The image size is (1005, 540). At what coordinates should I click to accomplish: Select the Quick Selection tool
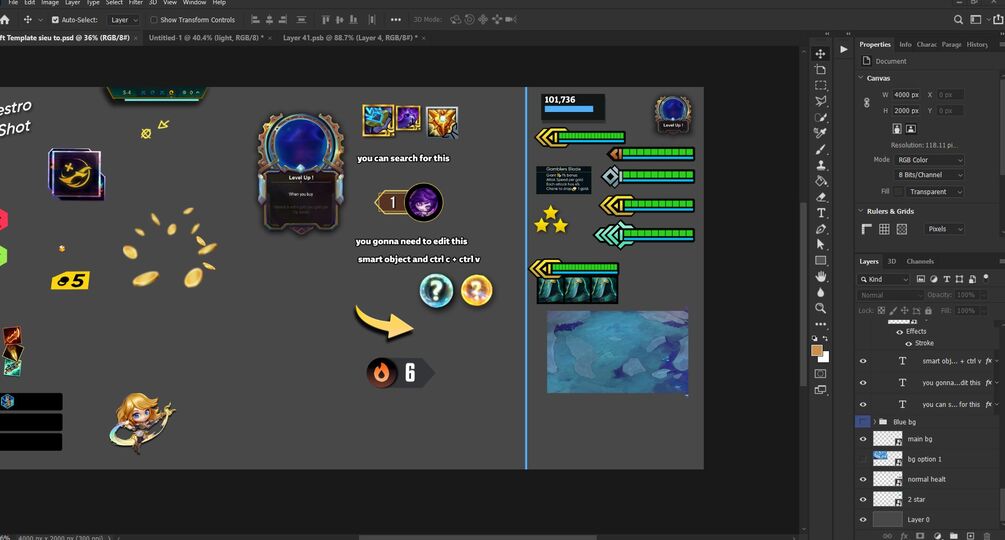click(x=820, y=117)
